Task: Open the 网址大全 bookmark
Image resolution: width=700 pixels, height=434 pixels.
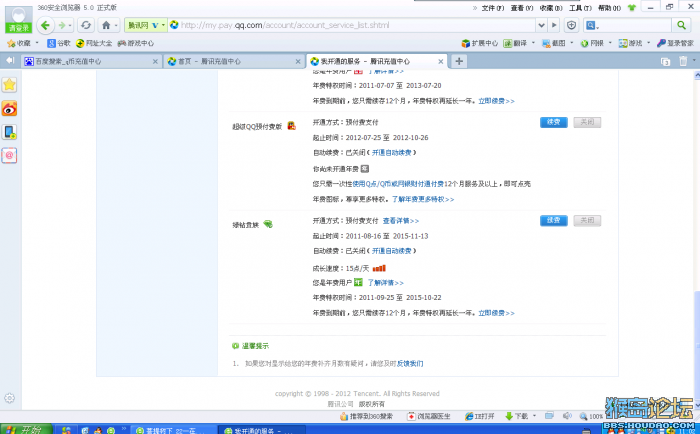Action: coord(94,43)
